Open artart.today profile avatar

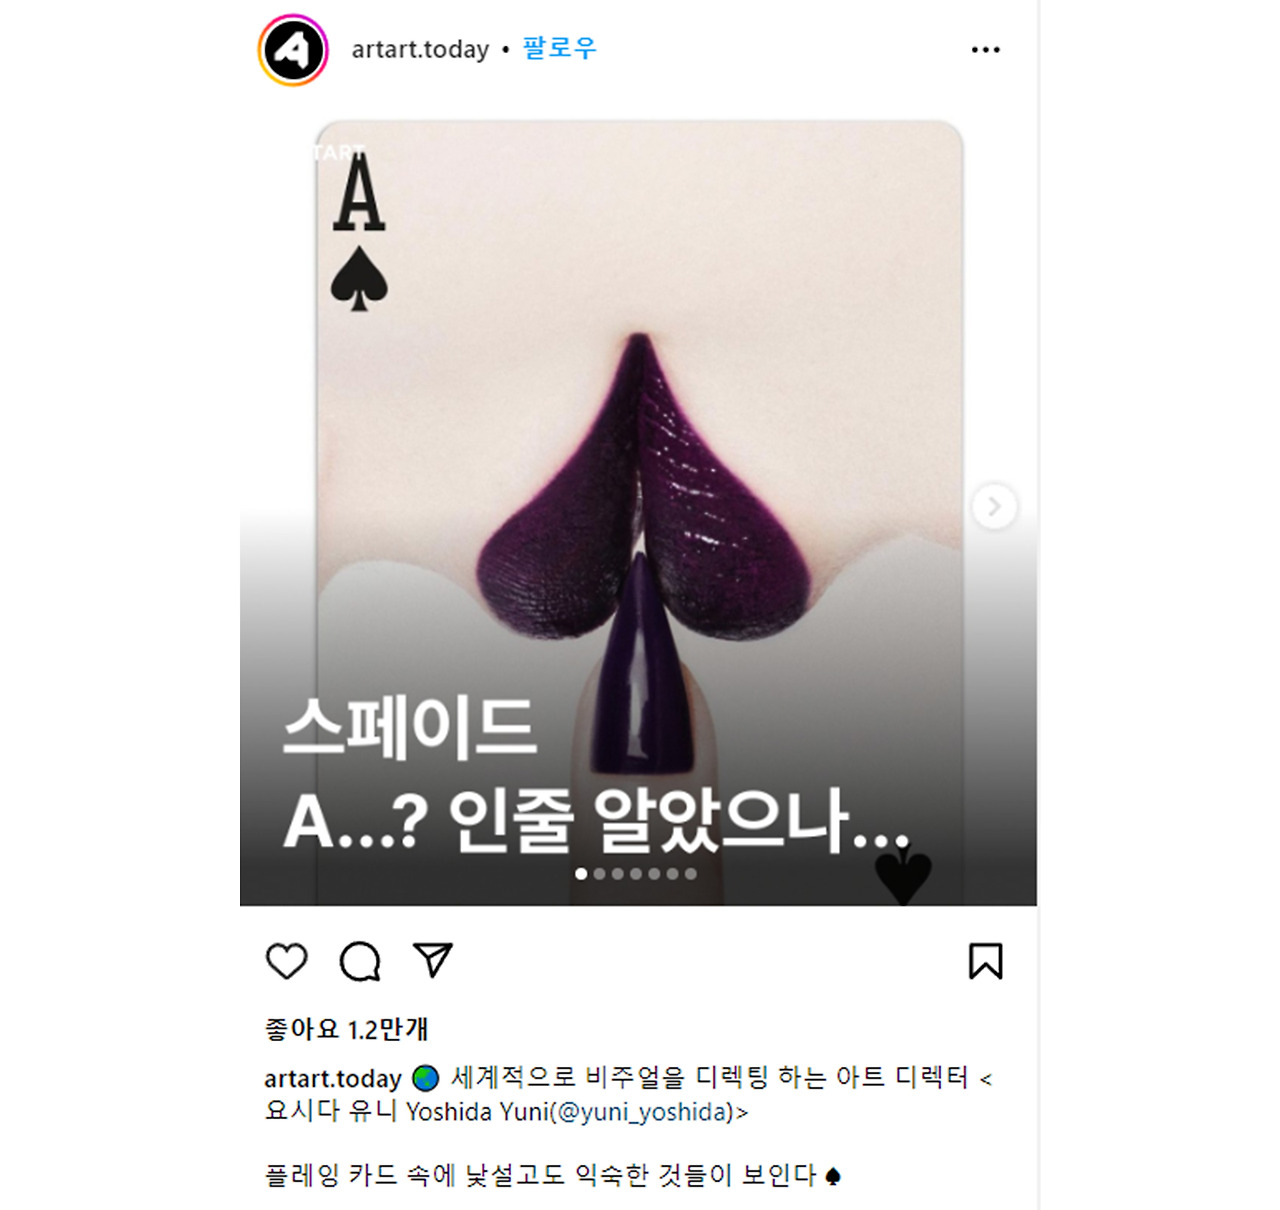[x=293, y=50]
